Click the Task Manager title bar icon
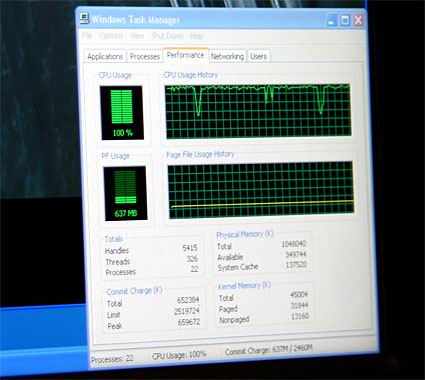The height and width of the screenshot is (380, 425). (x=85, y=19)
